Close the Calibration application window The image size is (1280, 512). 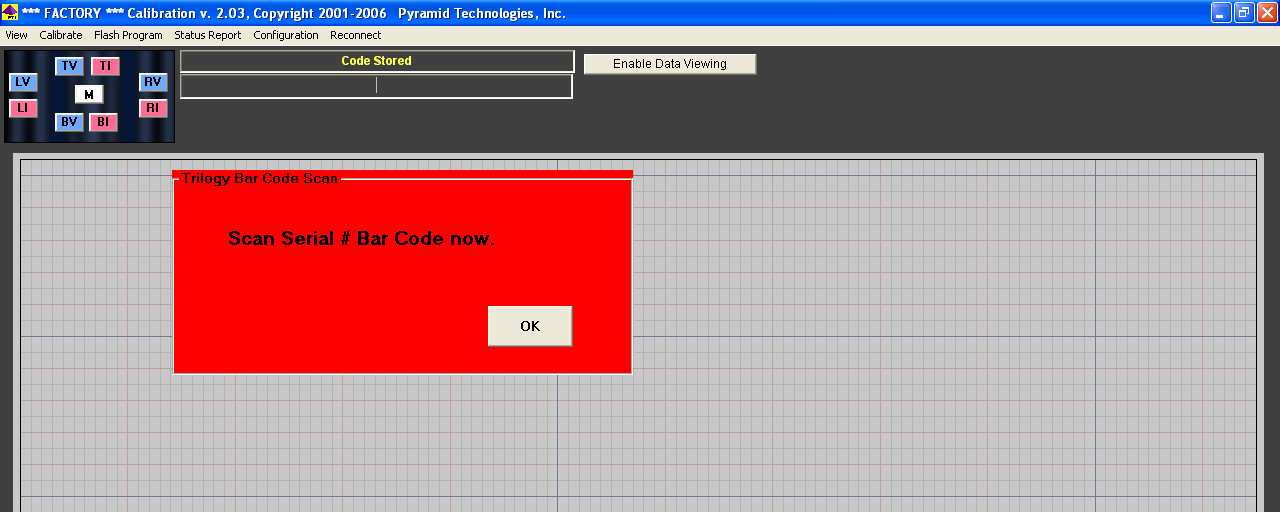tap(1267, 13)
